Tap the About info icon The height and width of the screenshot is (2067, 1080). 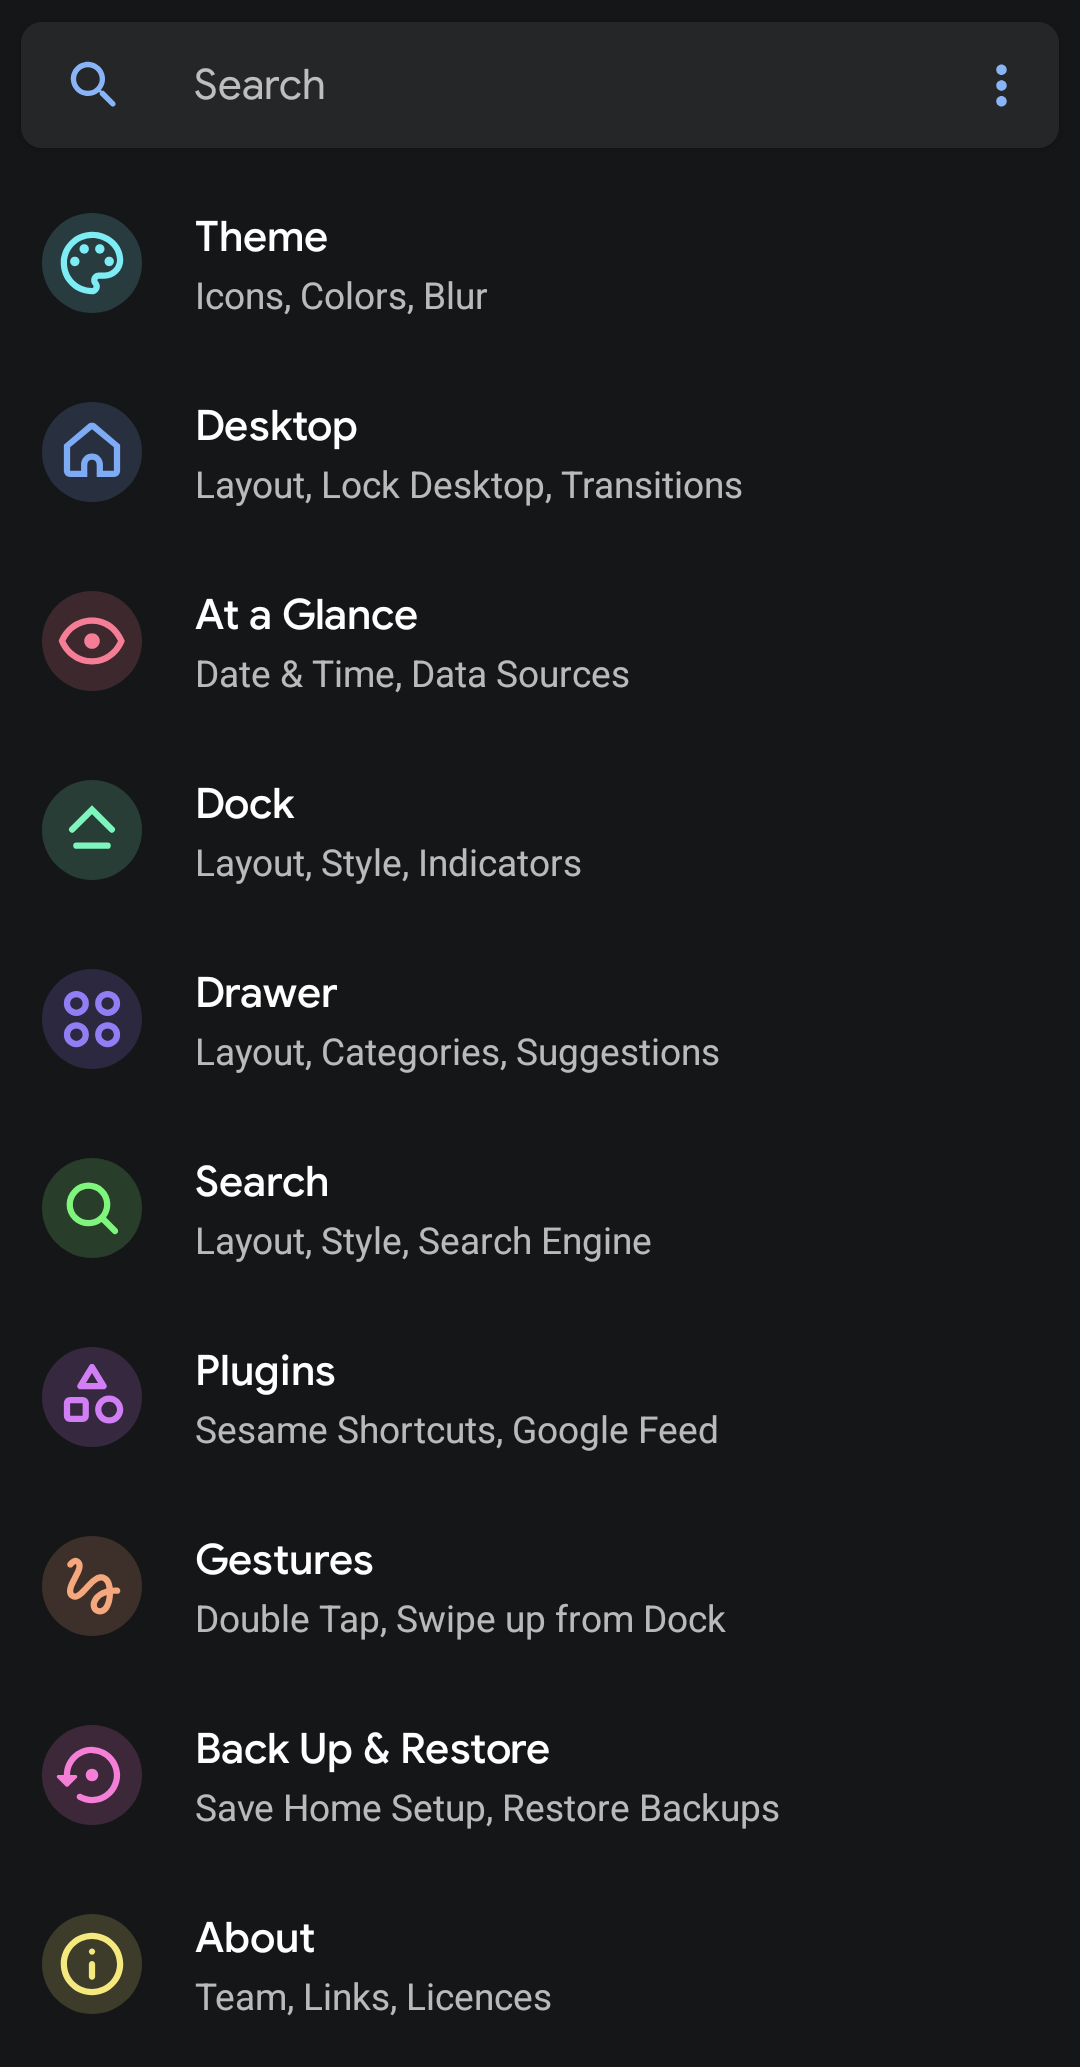tap(92, 1964)
